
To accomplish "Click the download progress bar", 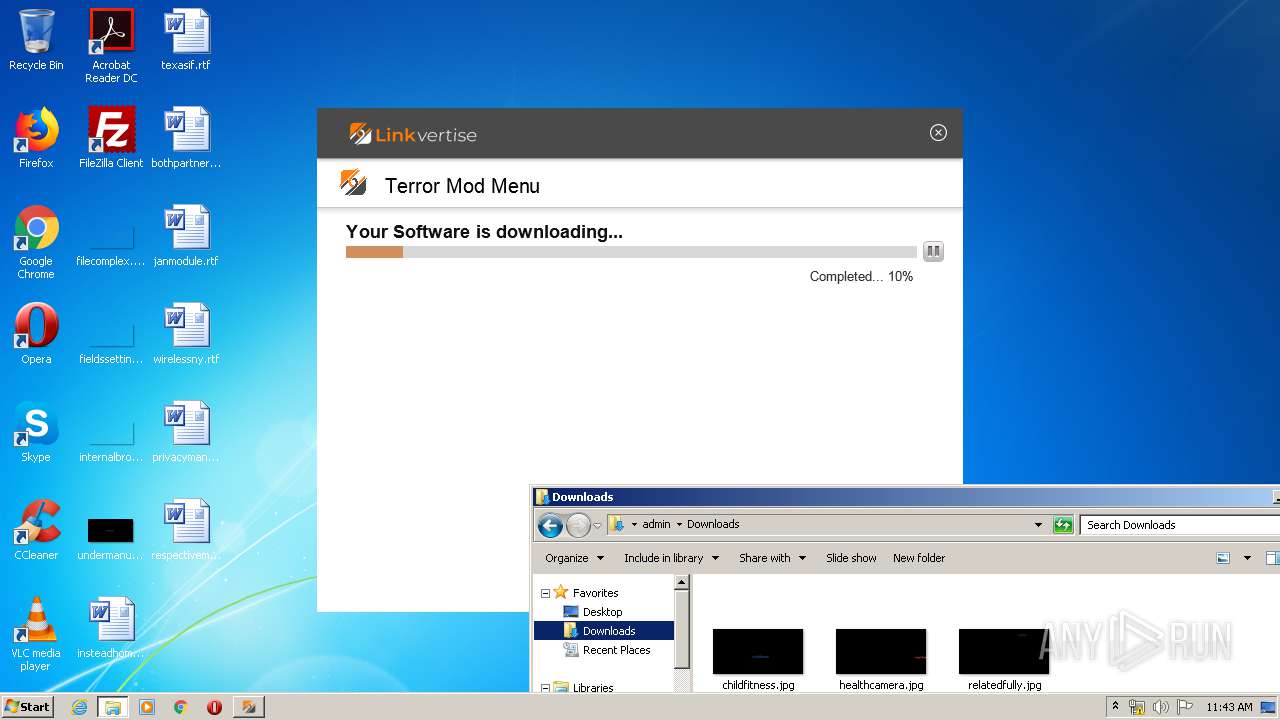I will (x=631, y=252).
